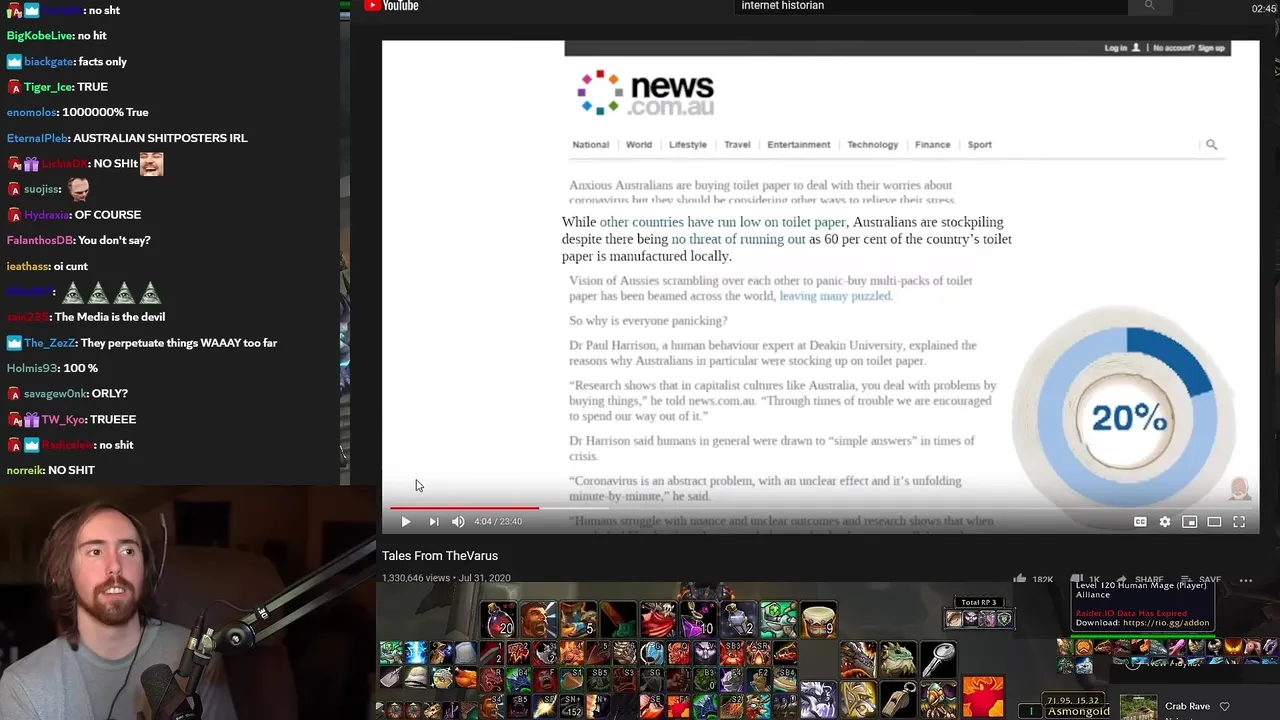Open link 'no threat of running out'
Image resolution: width=1280 pixels, height=720 pixels.
[x=738, y=239]
